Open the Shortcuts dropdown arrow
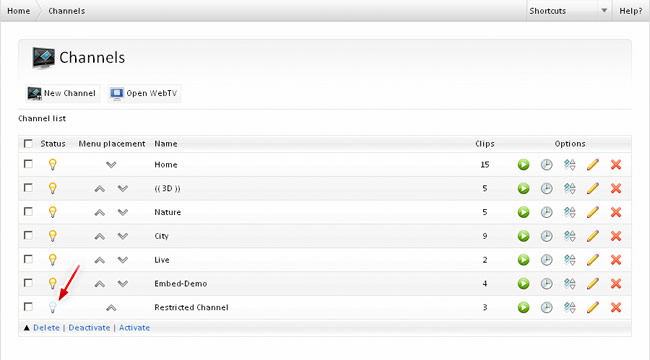Viewport: 650px width, 360px height. (604, 11)
